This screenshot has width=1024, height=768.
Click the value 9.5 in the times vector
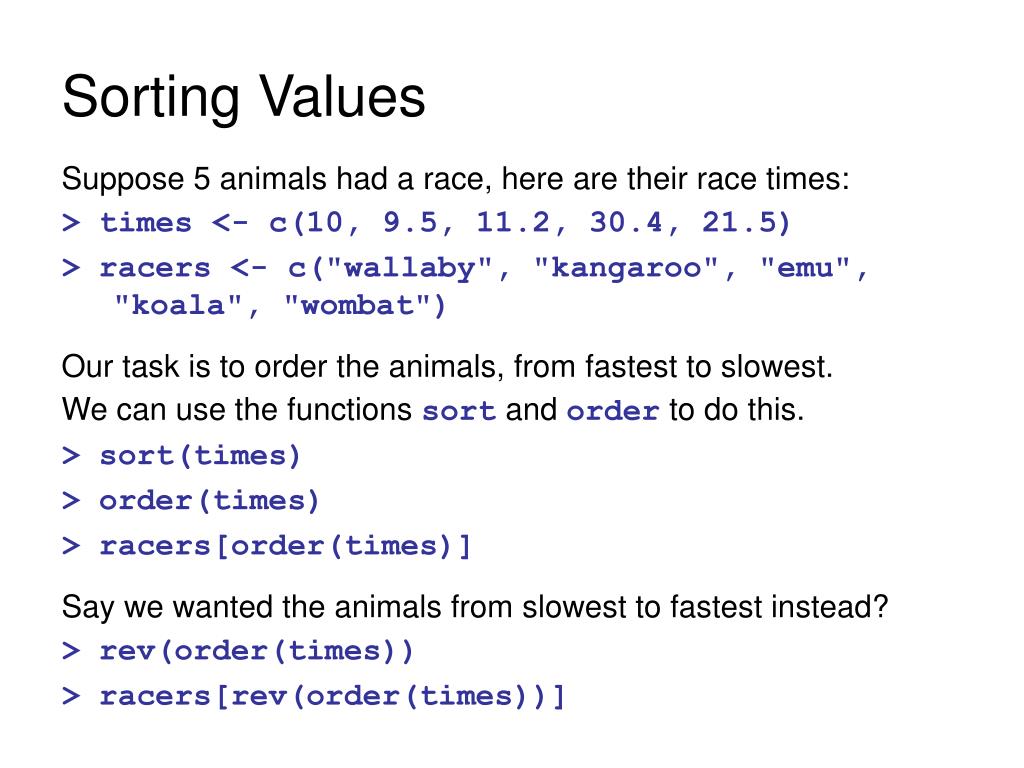tap(410, 222)
